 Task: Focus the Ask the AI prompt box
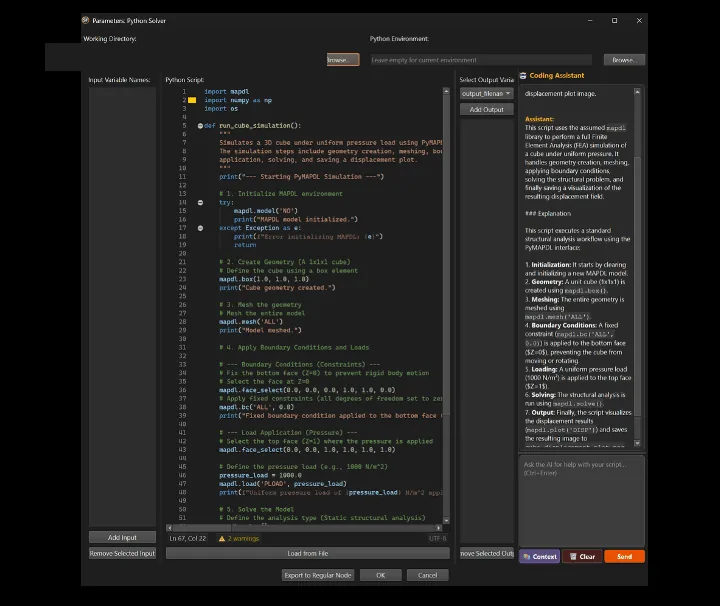[582, 500]
